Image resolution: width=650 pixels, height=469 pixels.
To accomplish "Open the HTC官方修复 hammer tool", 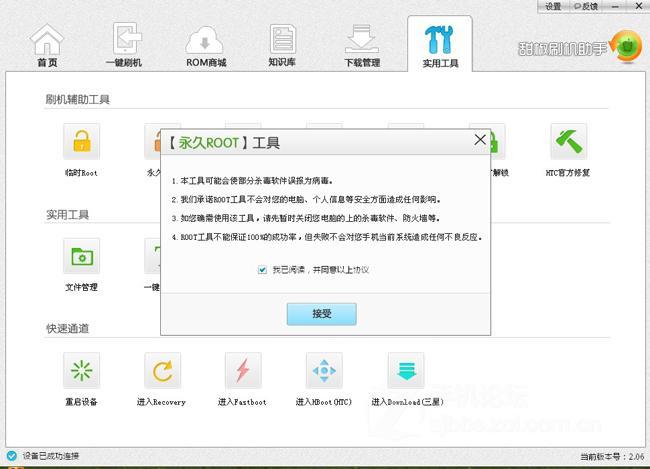I will [568, 142].
